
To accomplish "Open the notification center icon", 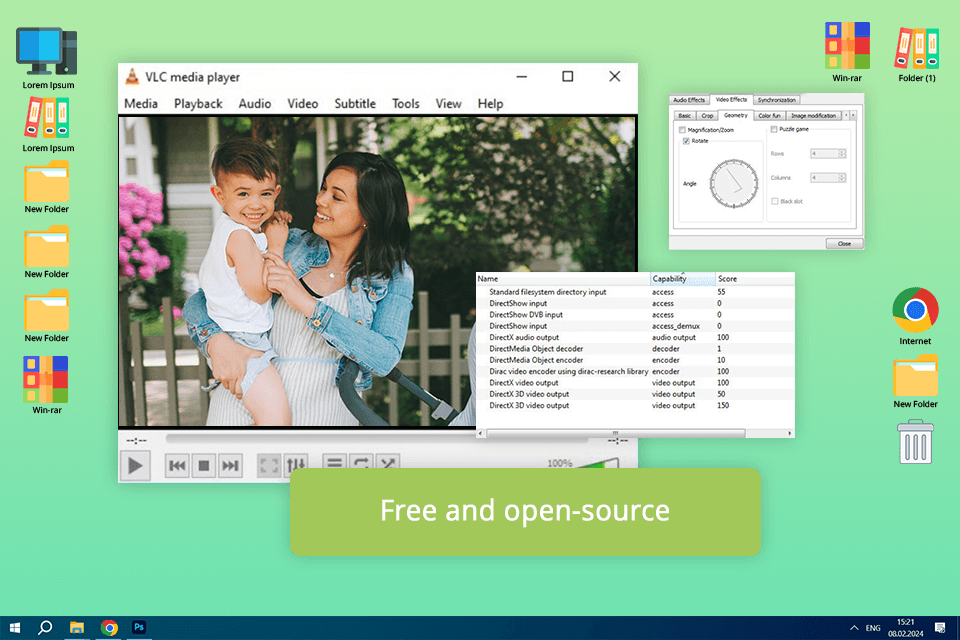I will [x=940, y=628].
